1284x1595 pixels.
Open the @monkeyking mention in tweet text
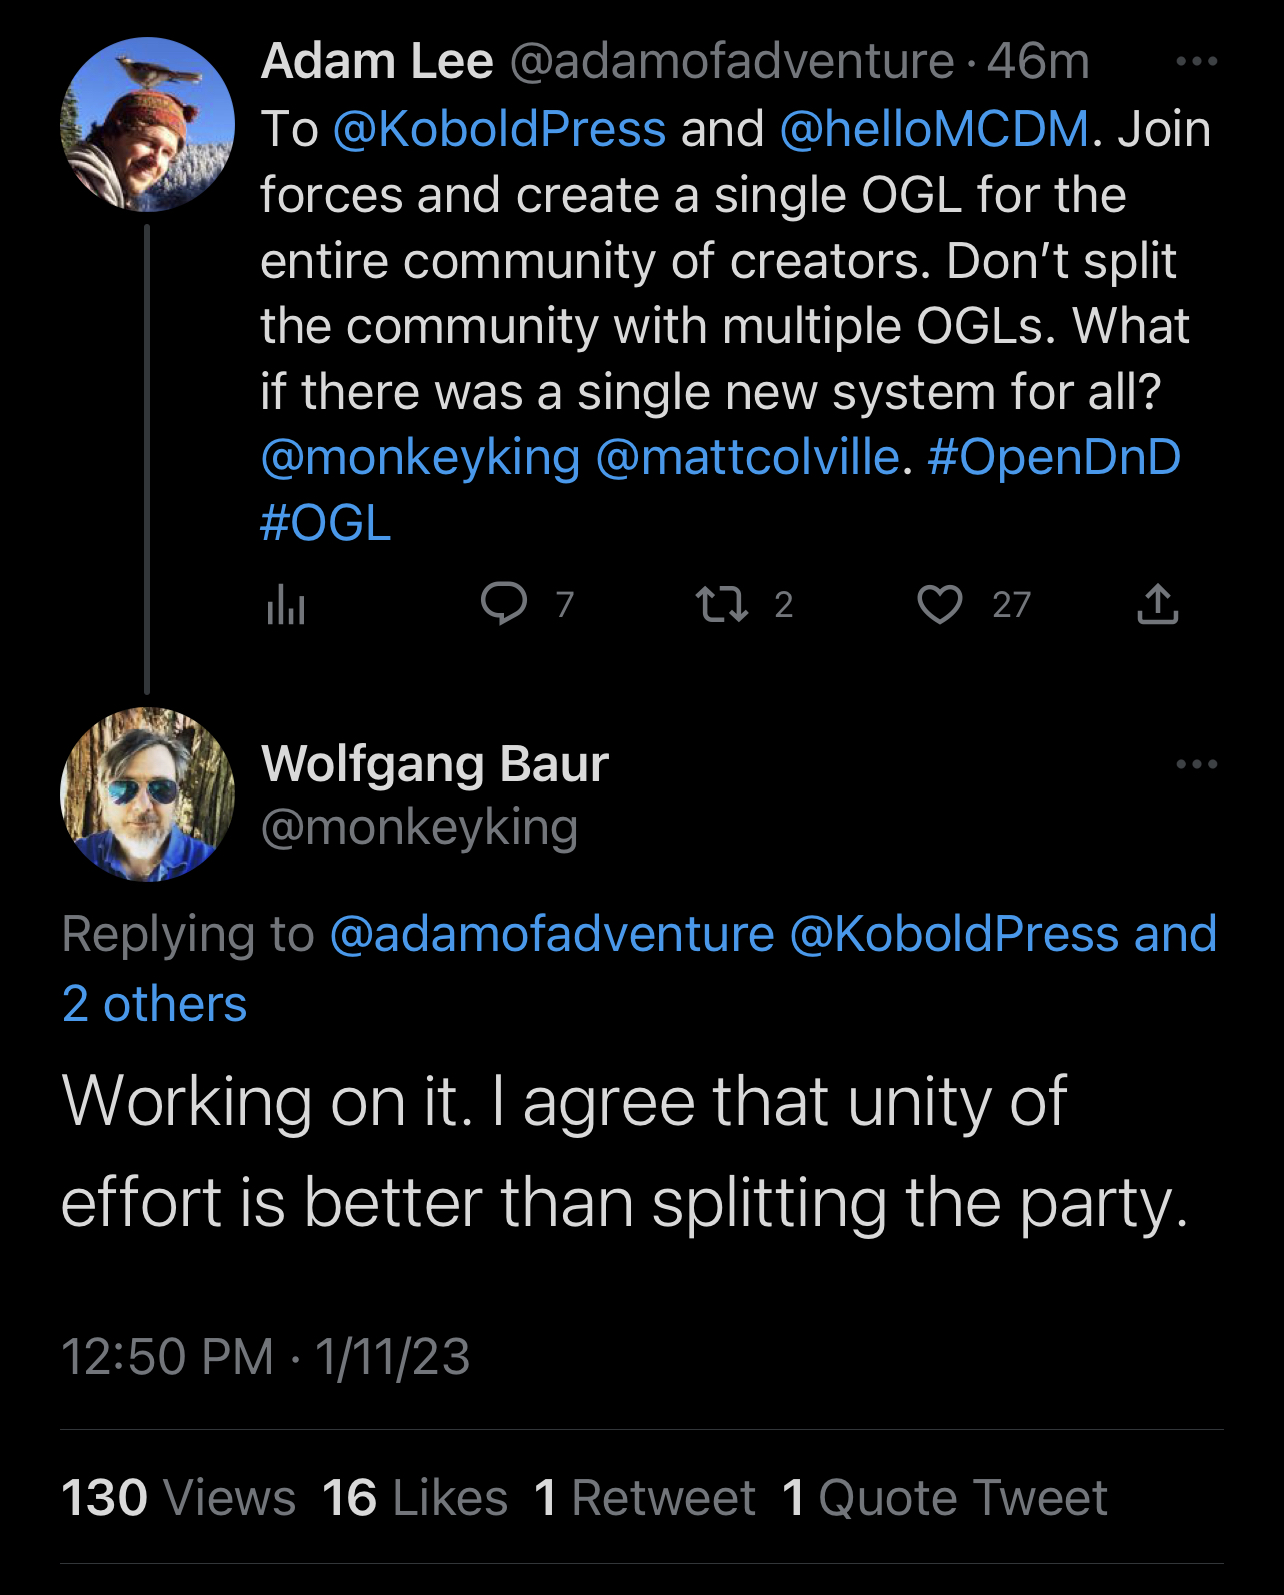click(x=420, y=458)
